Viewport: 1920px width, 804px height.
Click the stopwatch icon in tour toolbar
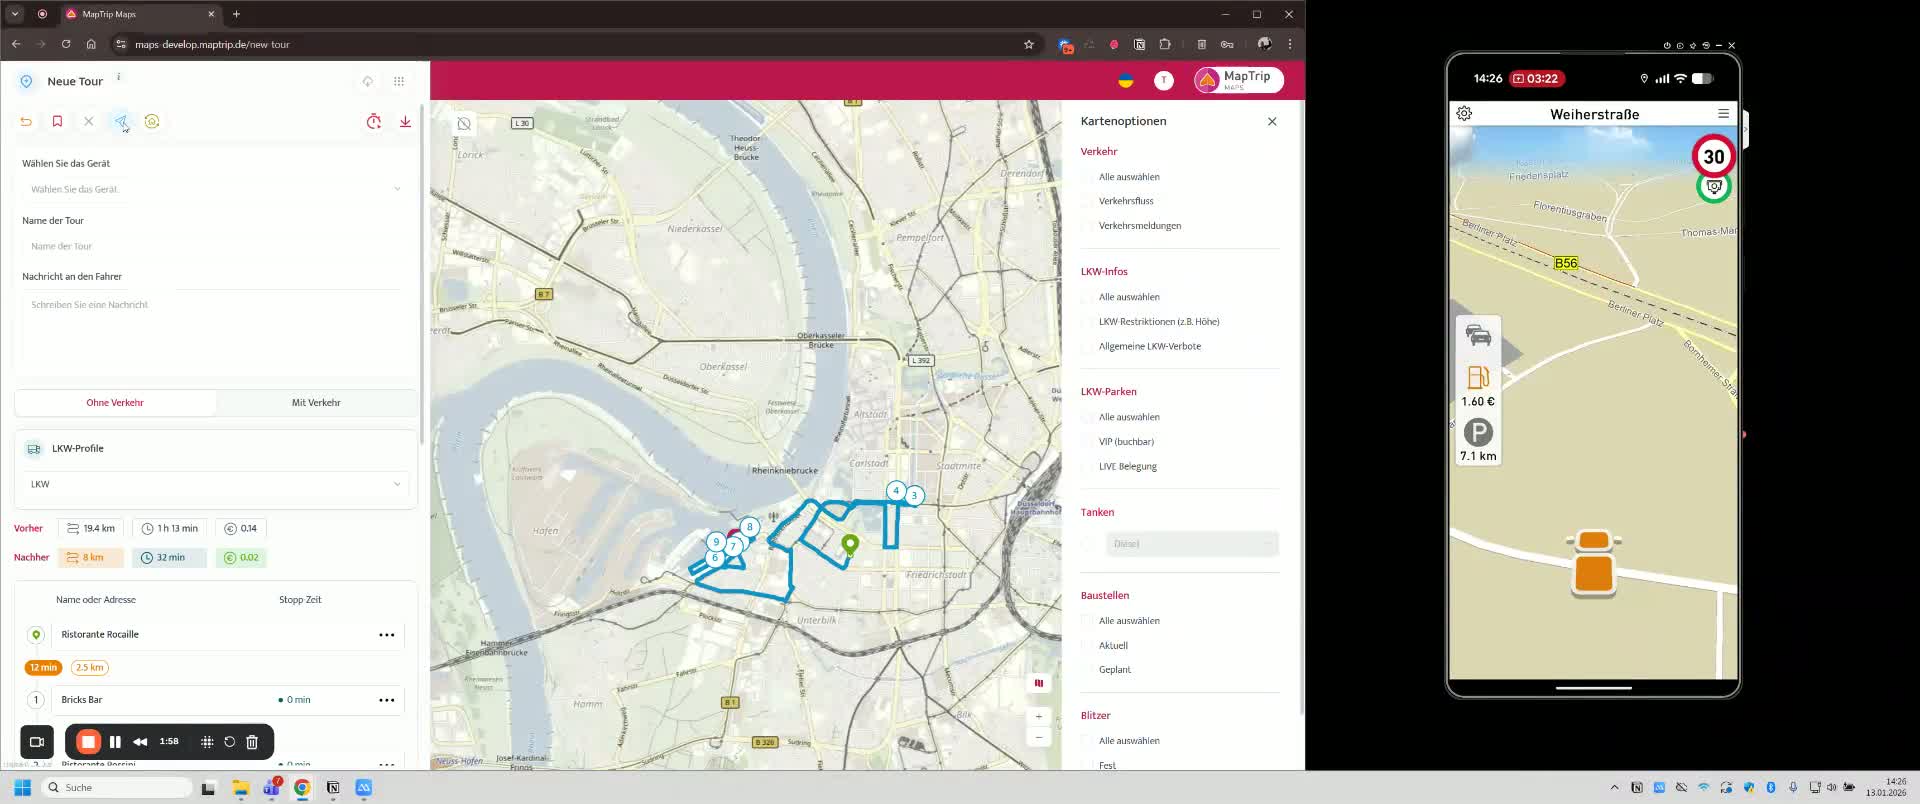374,122
